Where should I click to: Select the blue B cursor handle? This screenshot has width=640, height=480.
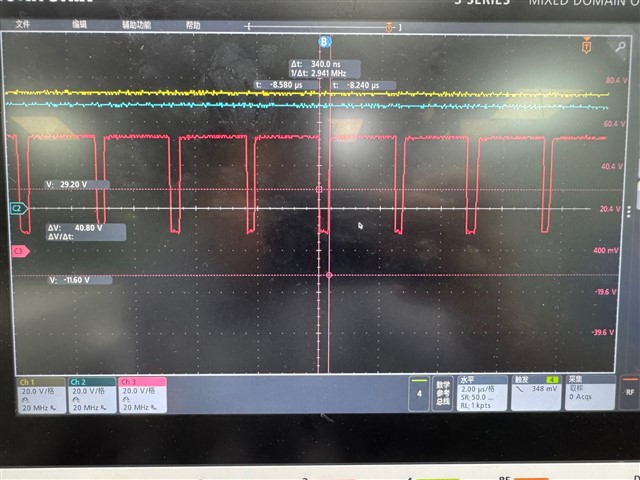click(x=324, y=42)
